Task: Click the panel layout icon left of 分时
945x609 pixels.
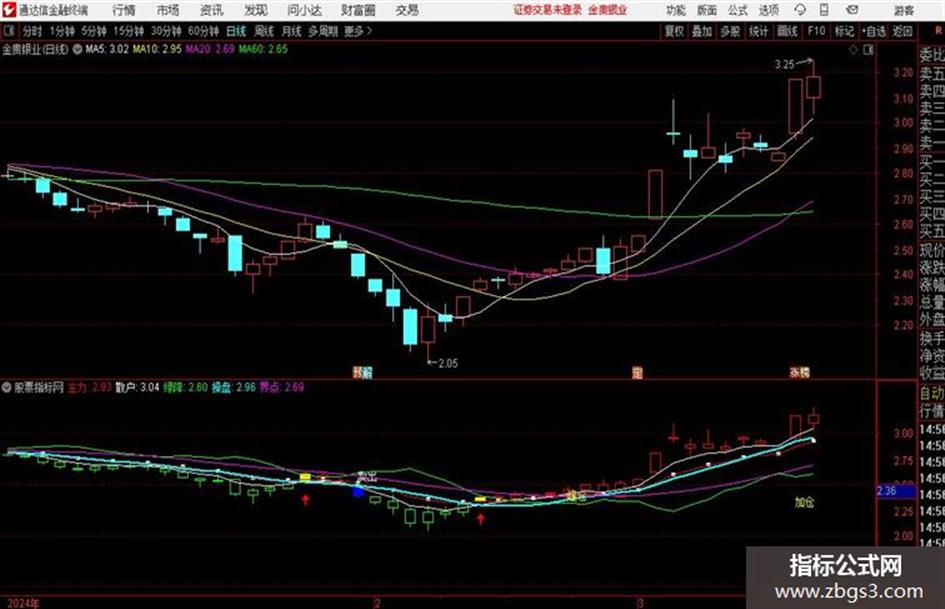Action: pos(8,31)
